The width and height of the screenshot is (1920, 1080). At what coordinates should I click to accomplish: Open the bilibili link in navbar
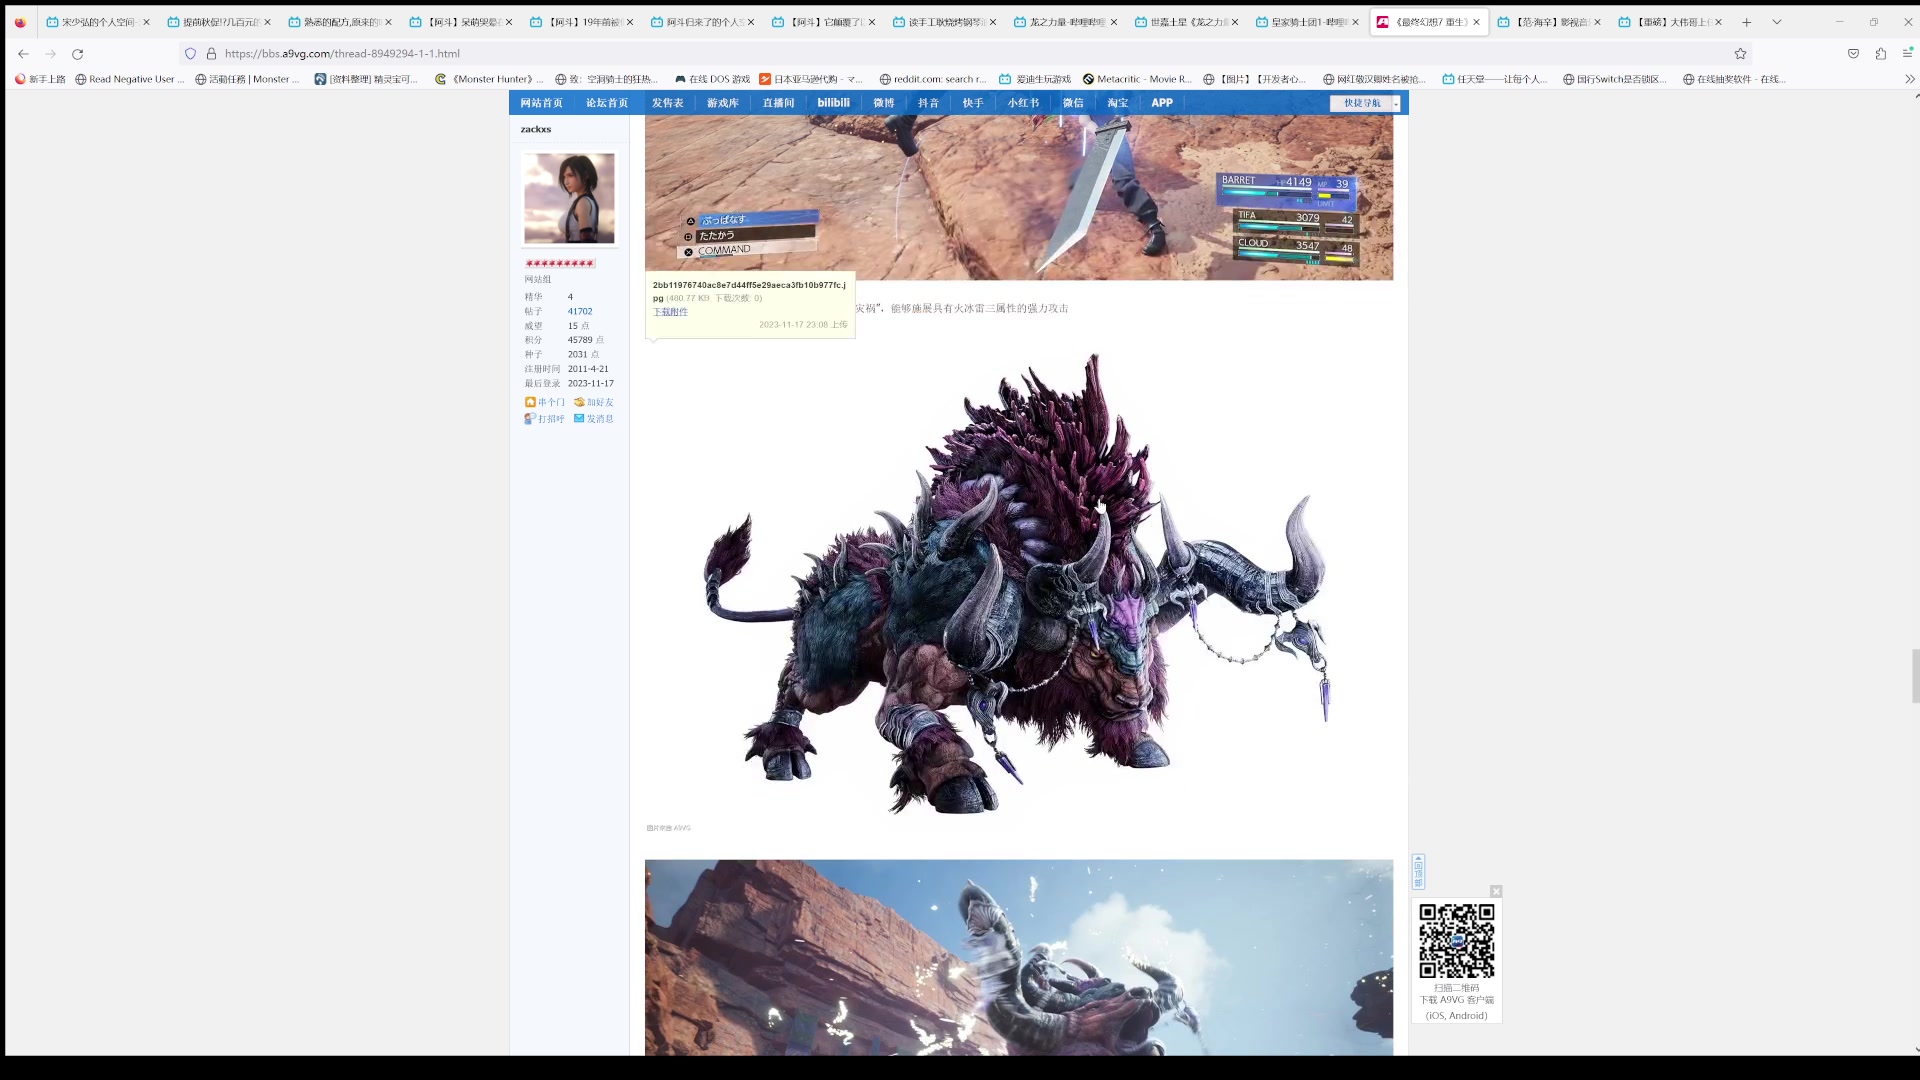coord(833,103)
